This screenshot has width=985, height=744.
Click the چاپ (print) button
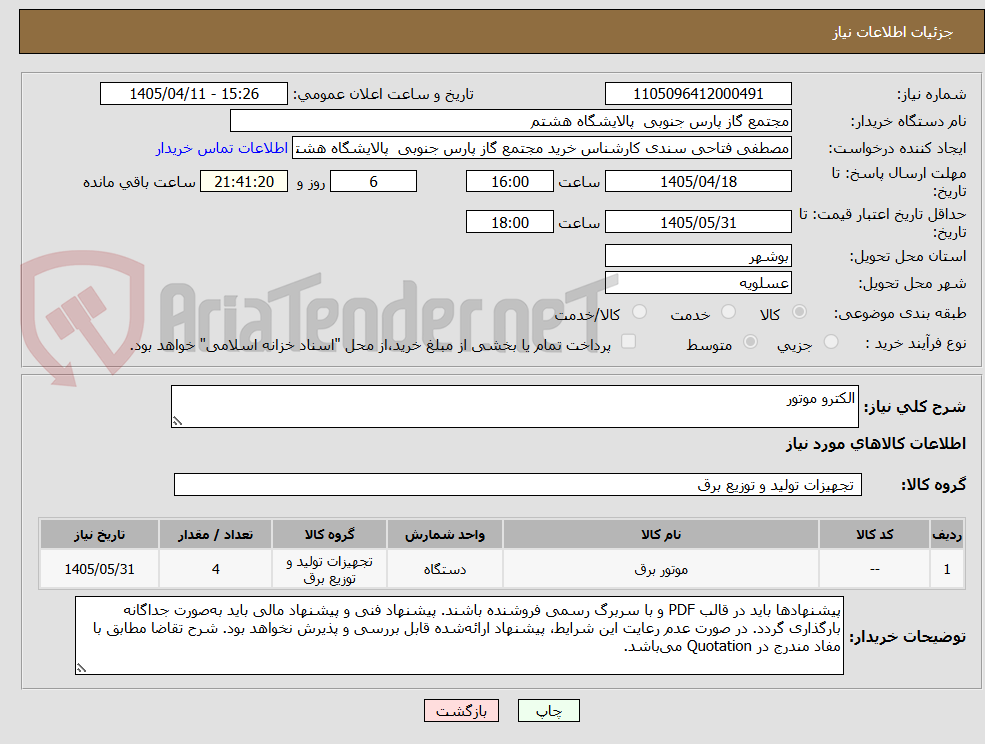tap(548, 711)
